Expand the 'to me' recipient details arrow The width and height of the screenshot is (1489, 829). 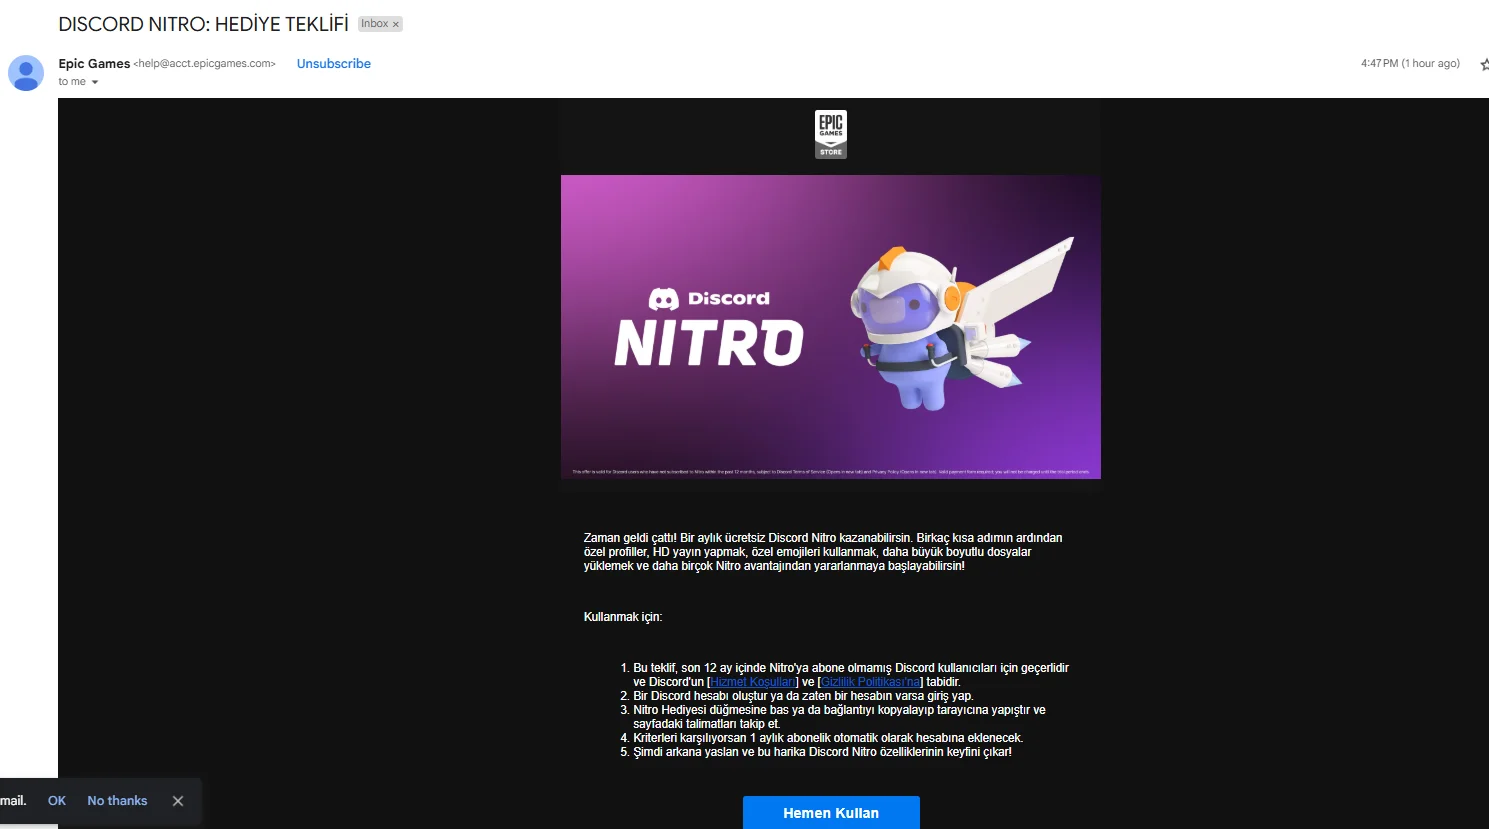[95, 82]
